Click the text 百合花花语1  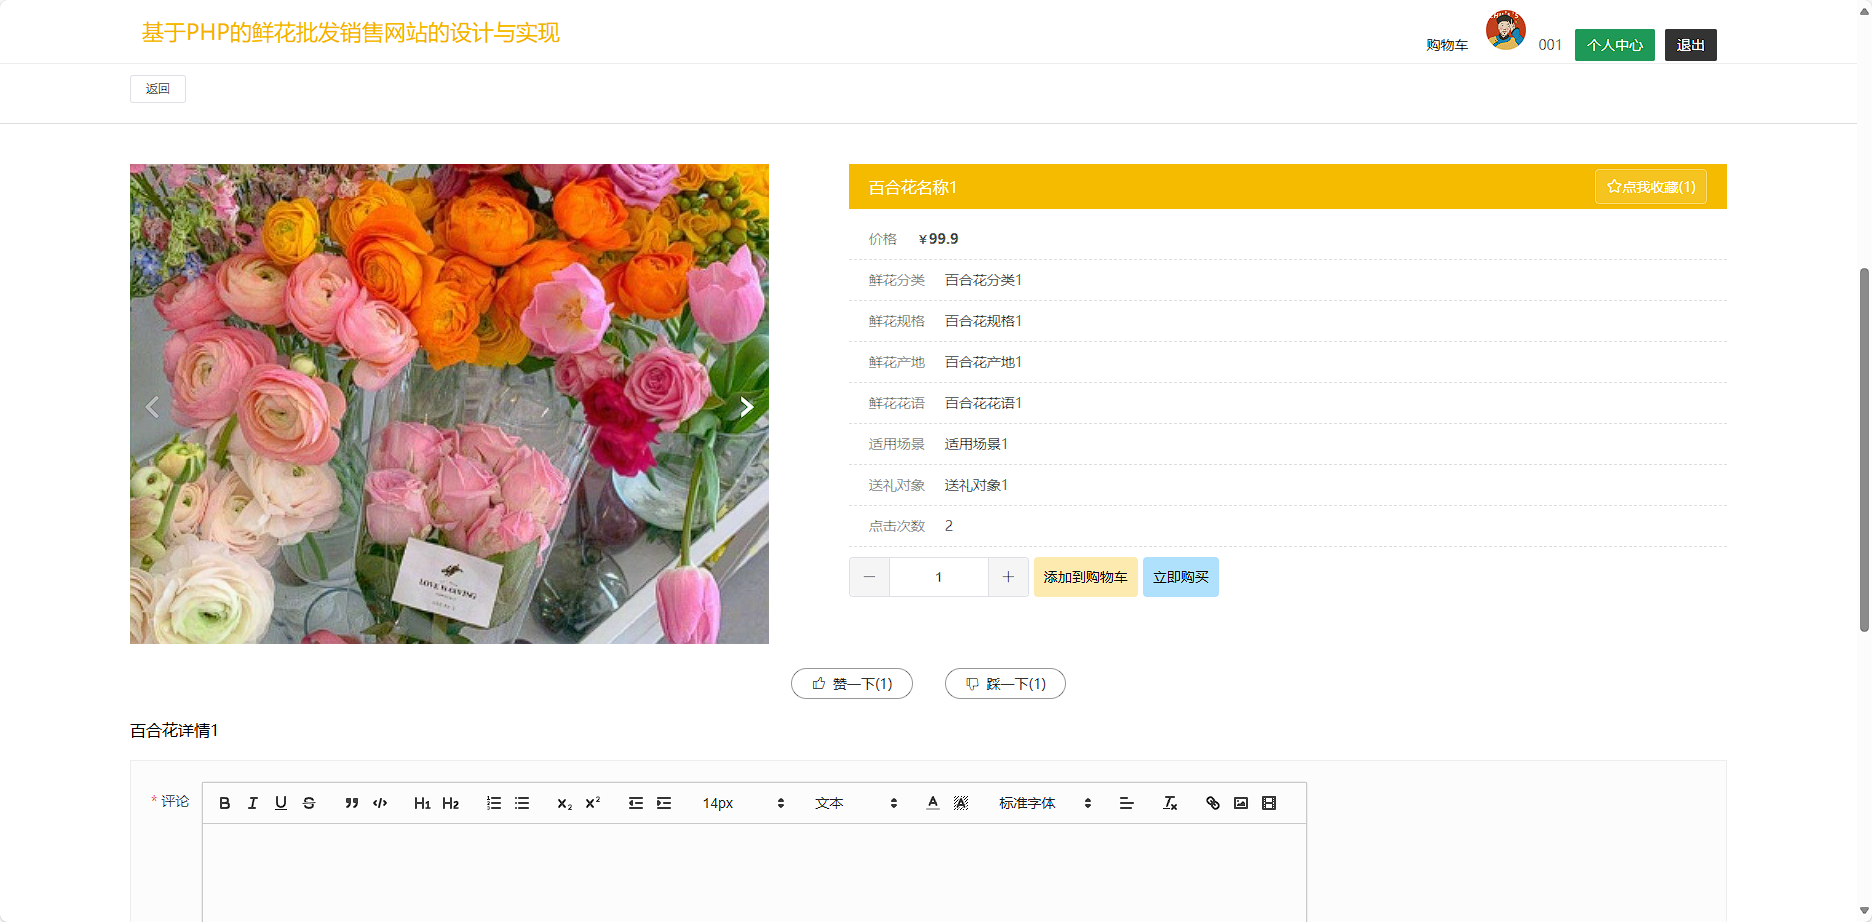click(x=983, y=403)
